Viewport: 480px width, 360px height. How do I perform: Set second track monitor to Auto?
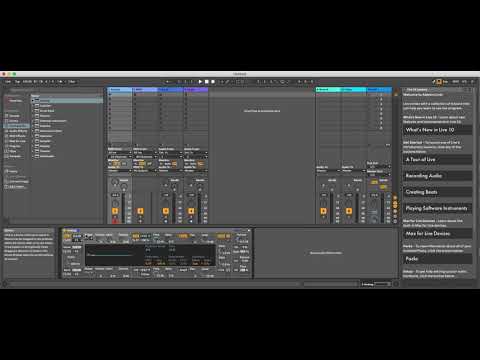click(x=142, y=164)
